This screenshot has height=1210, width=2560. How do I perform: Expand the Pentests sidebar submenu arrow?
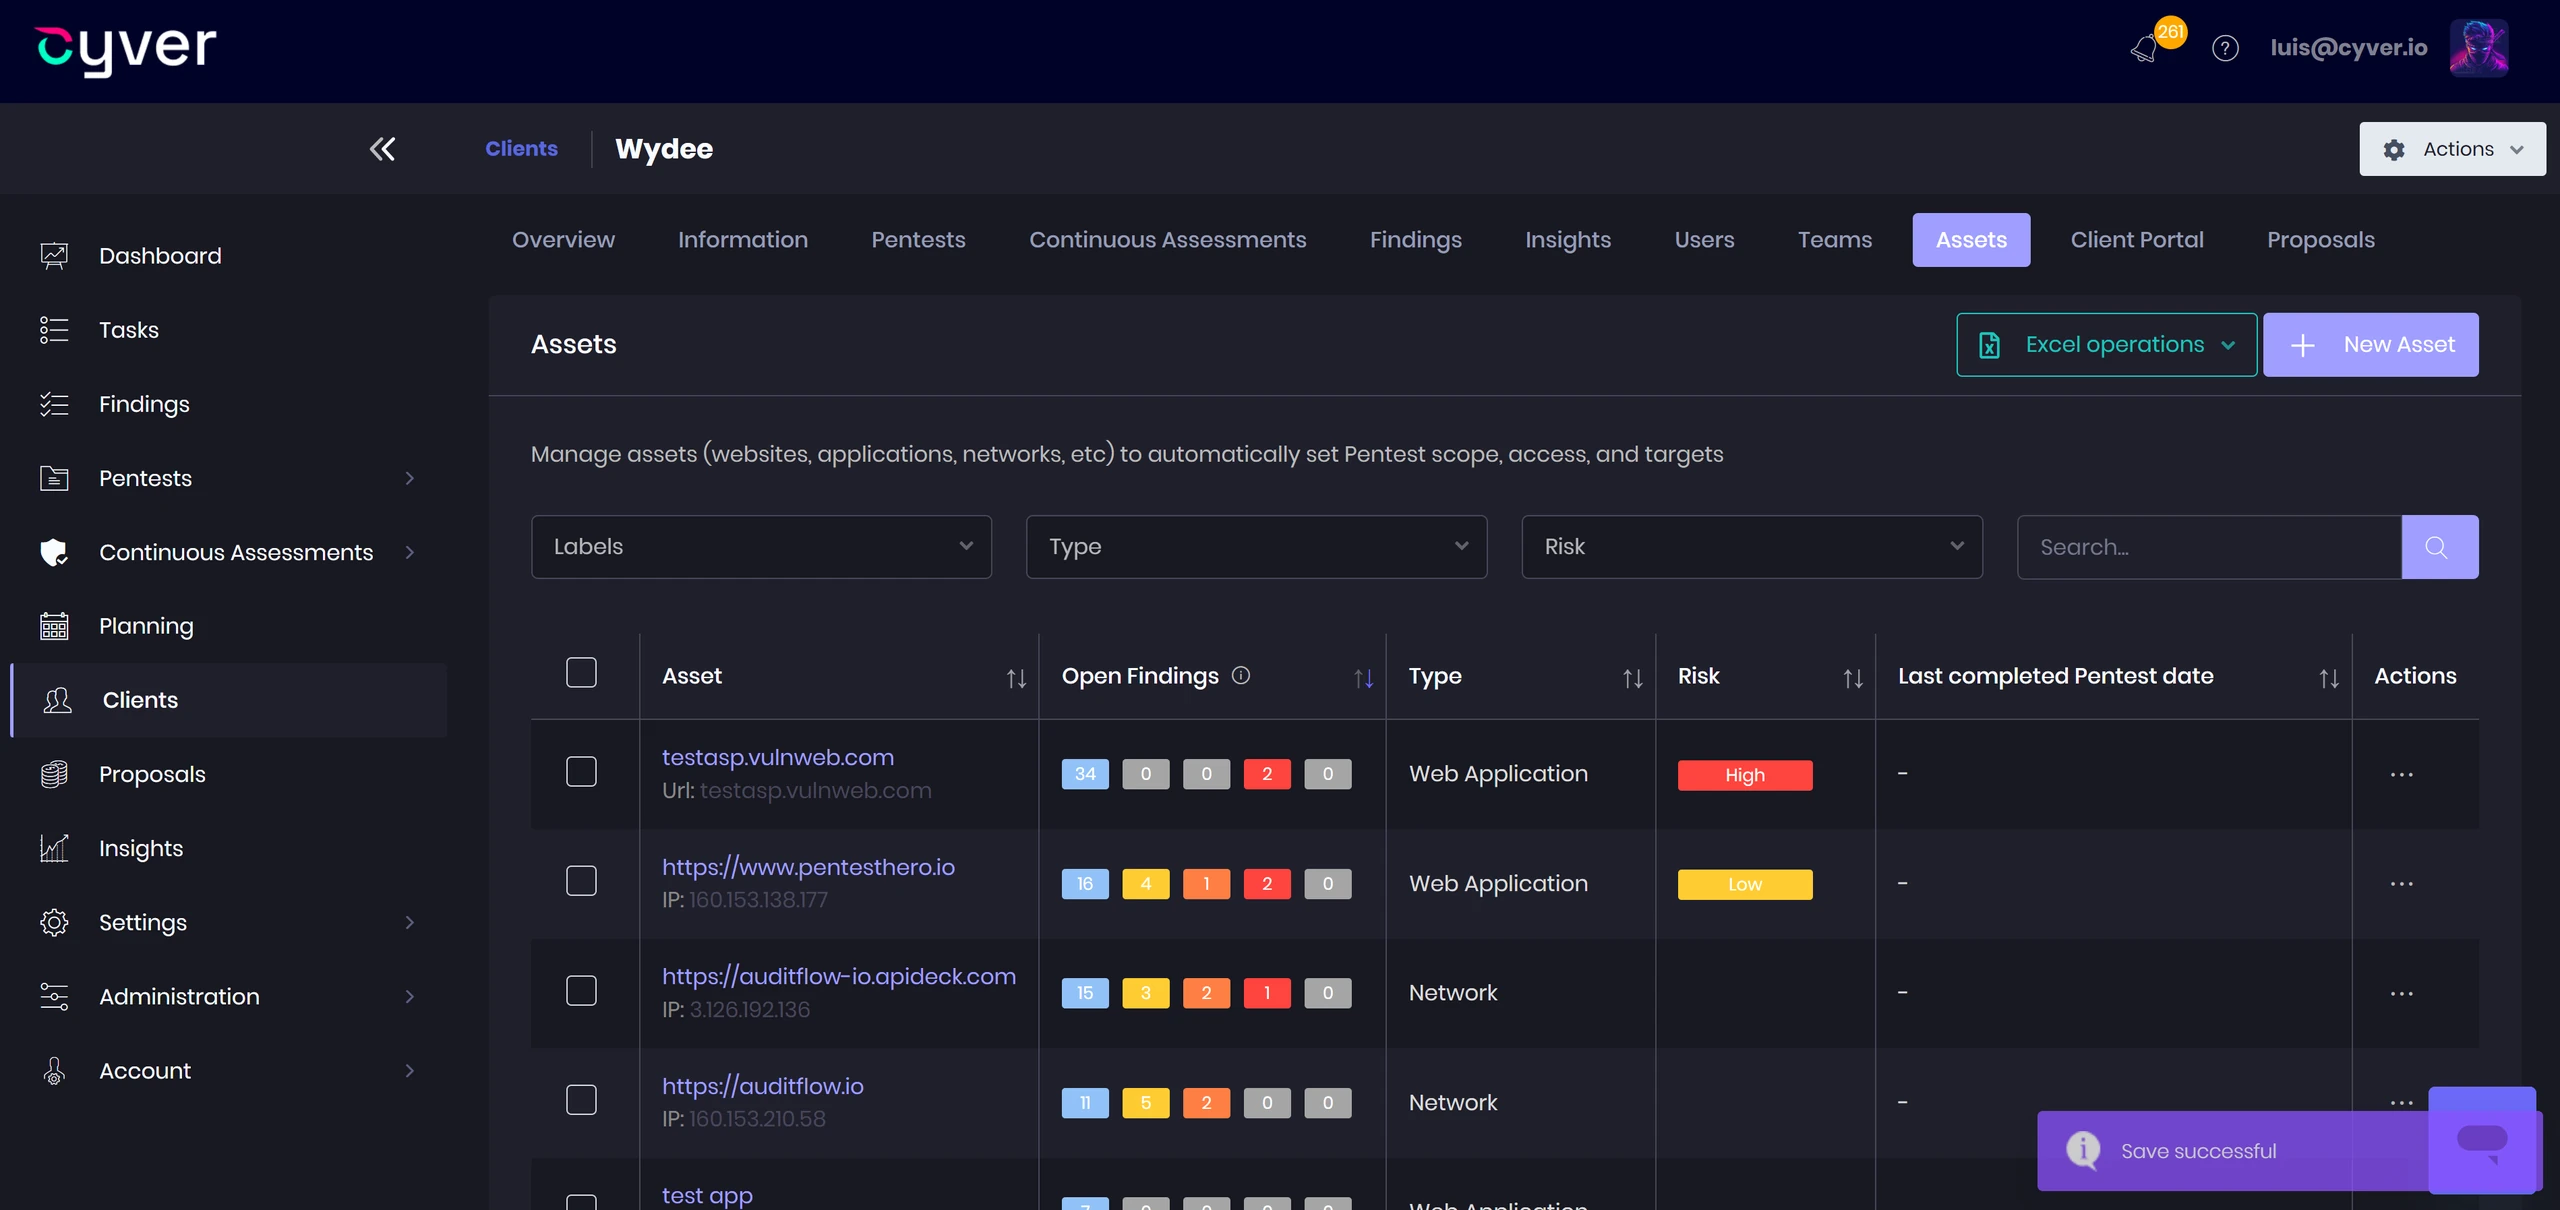click(x=409, y=478)
